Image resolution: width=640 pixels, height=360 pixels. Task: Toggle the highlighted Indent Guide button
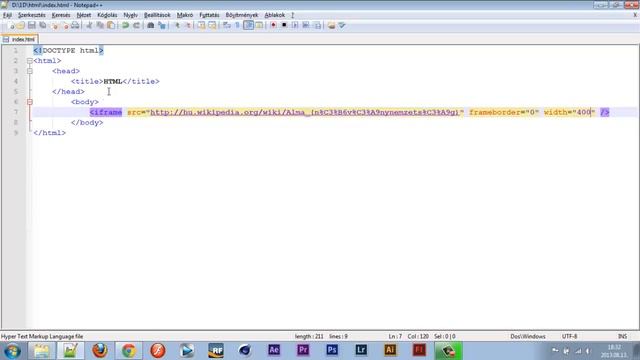pos(249,25)
